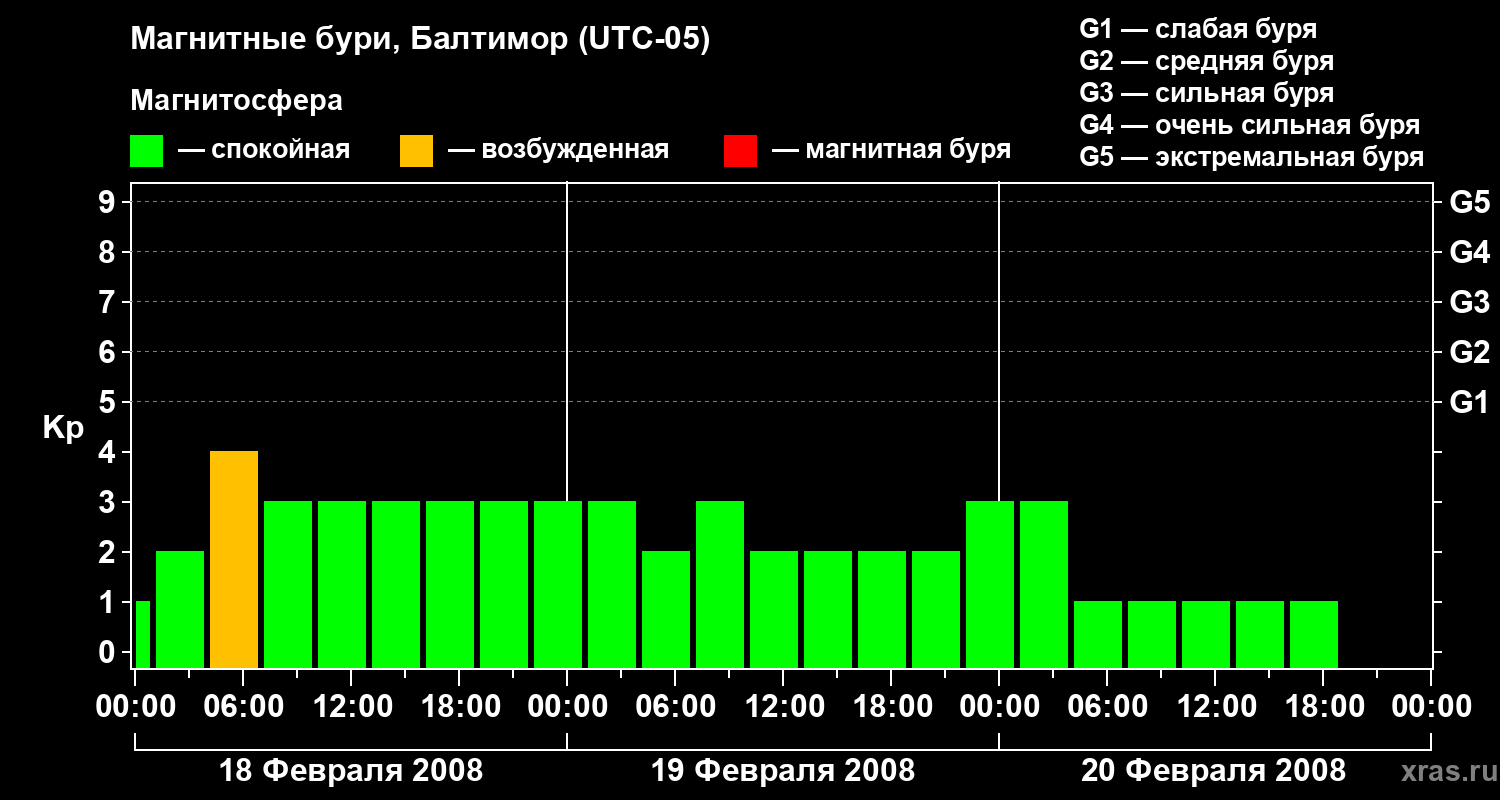Click the '18:00' time label under 18 February
The image size is (1500, 800).
click(x=459, y=706)
